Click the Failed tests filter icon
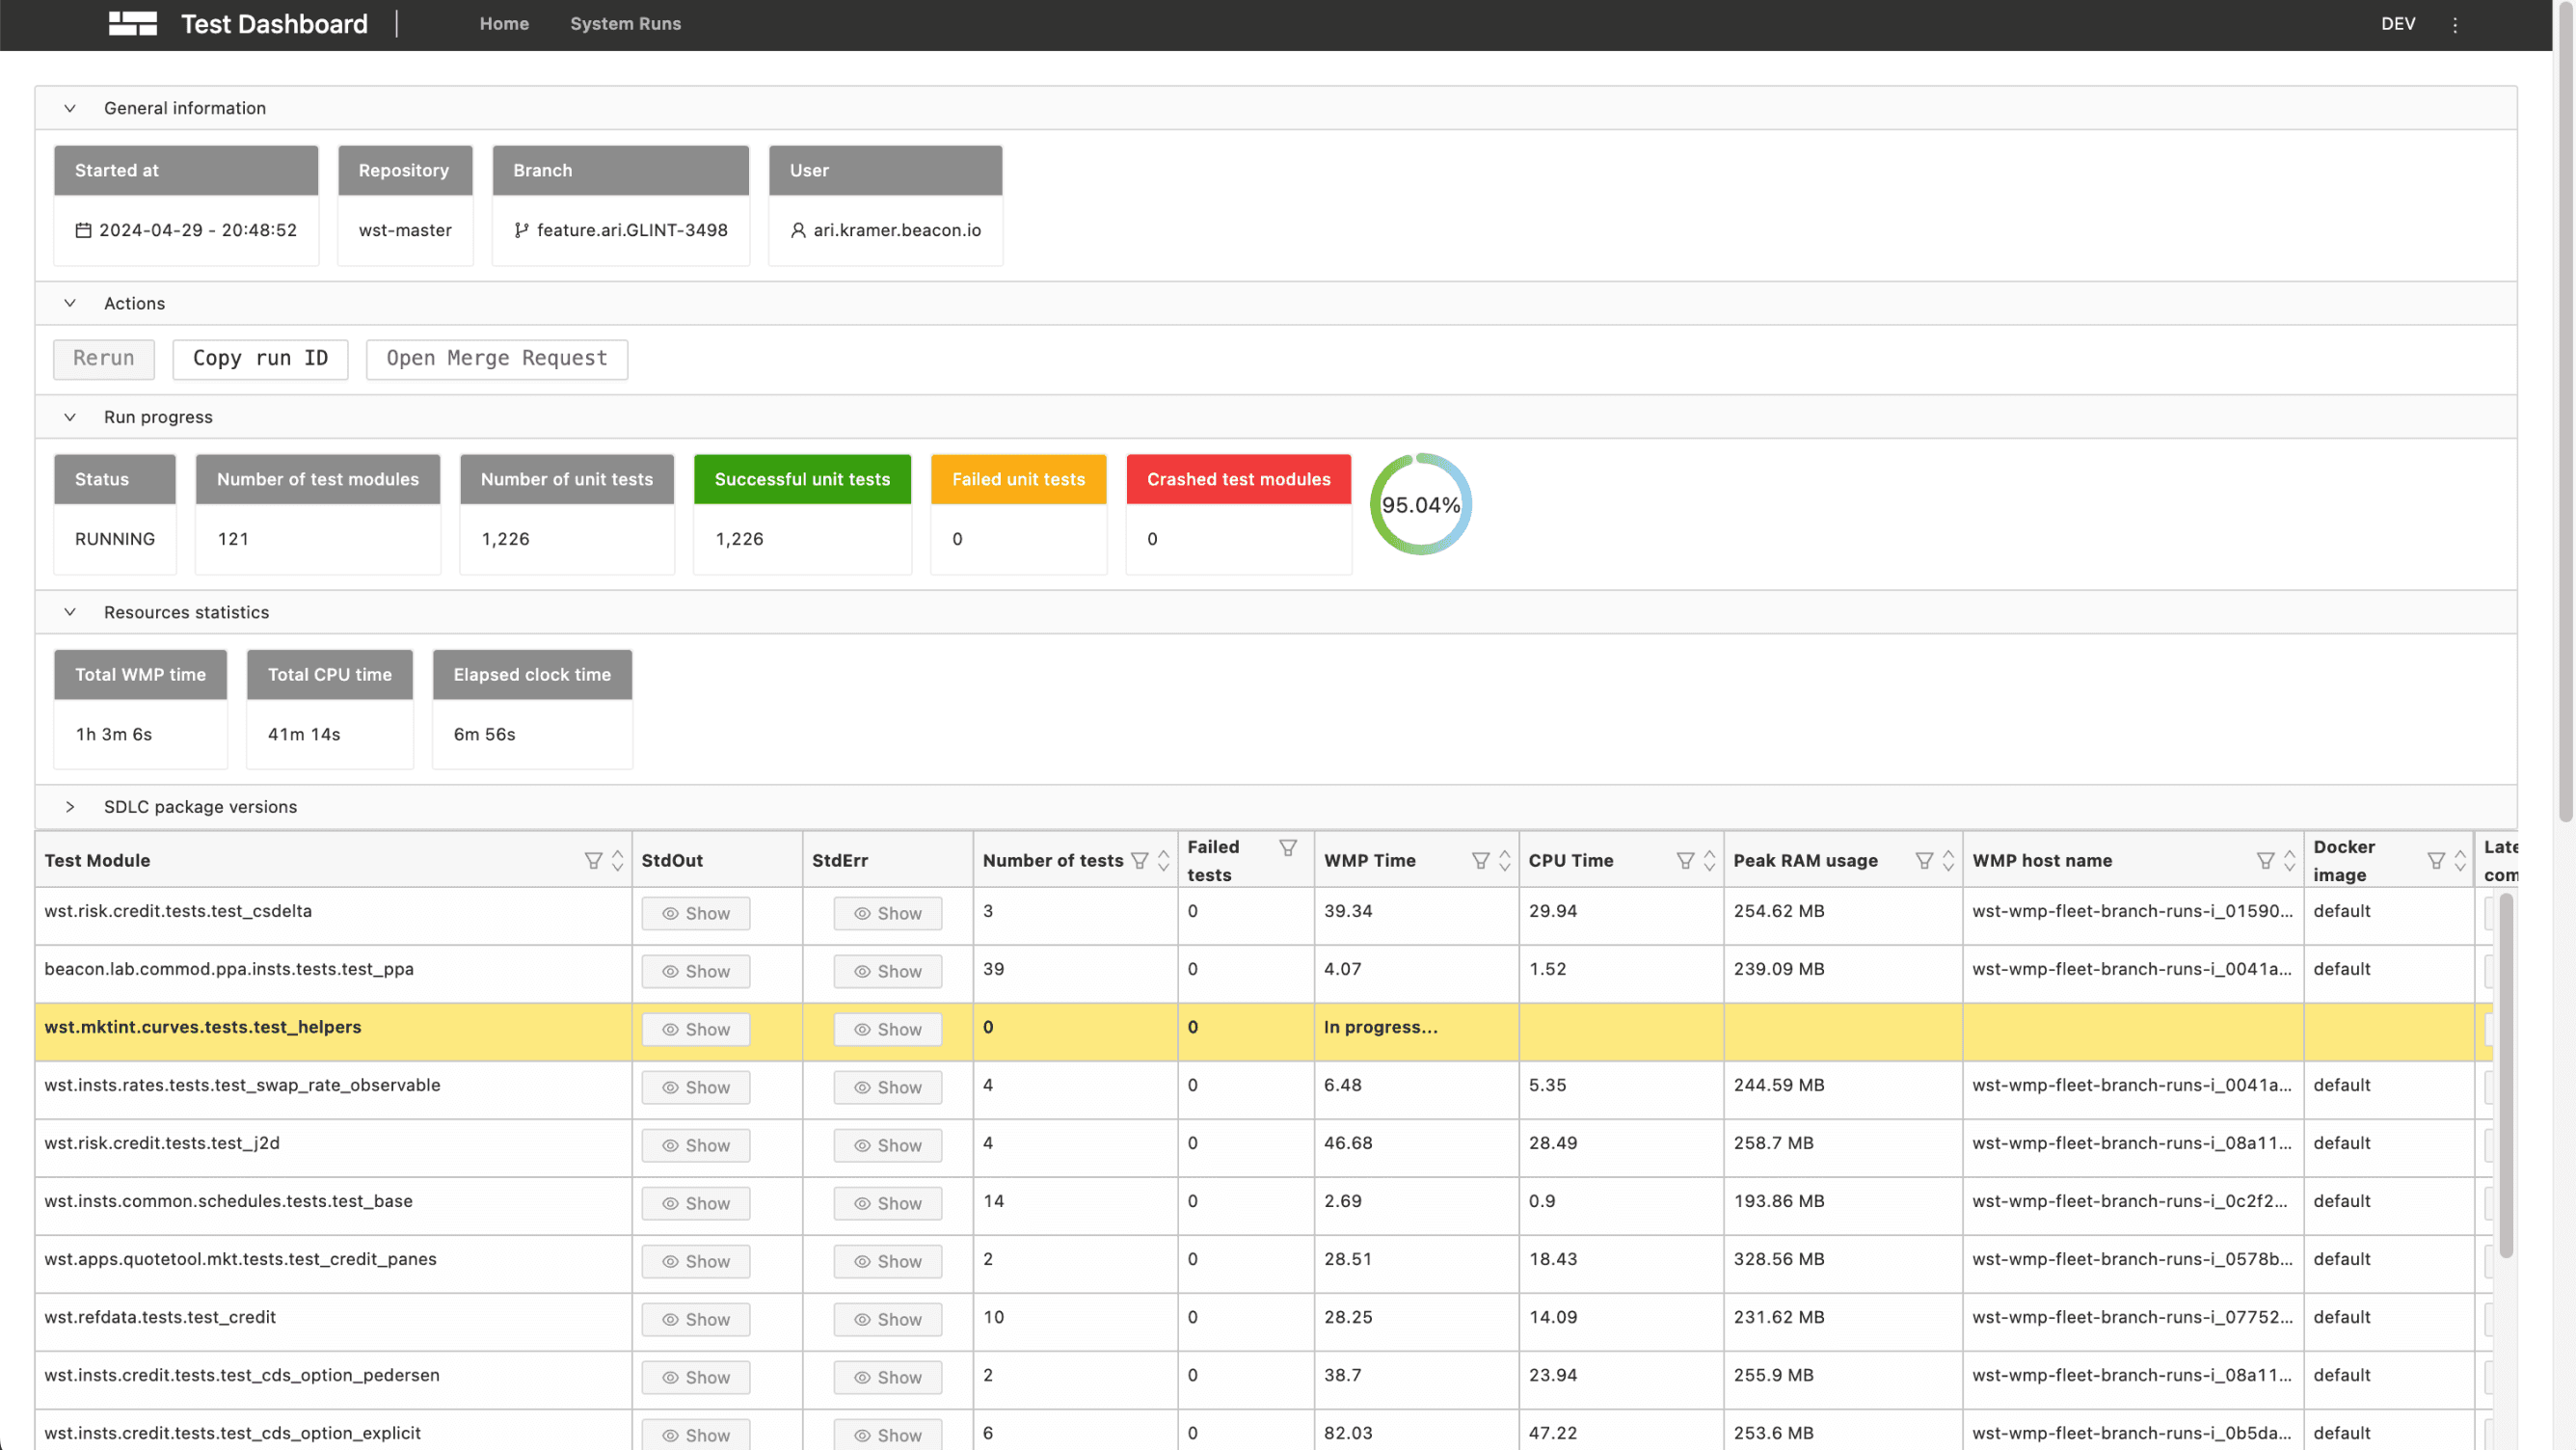Screen dimensions: 2576x1450 tap(1288, 847)
